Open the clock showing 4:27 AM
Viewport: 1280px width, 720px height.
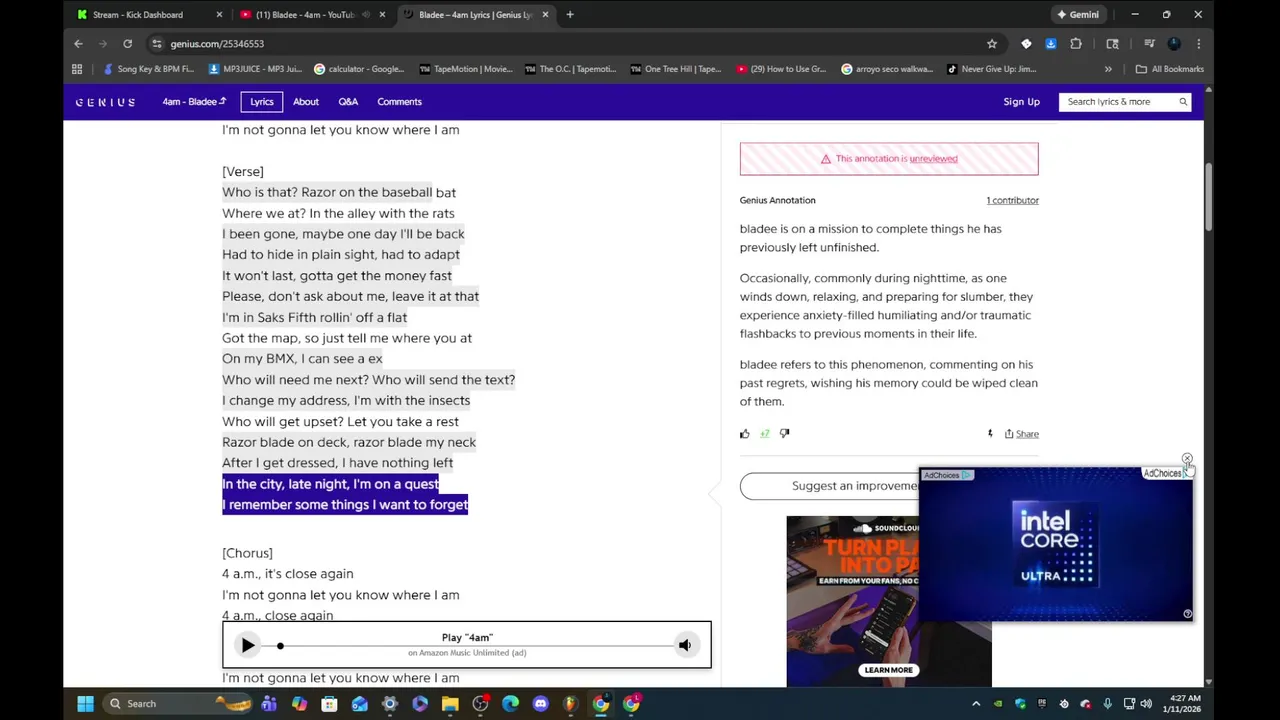1183,704
